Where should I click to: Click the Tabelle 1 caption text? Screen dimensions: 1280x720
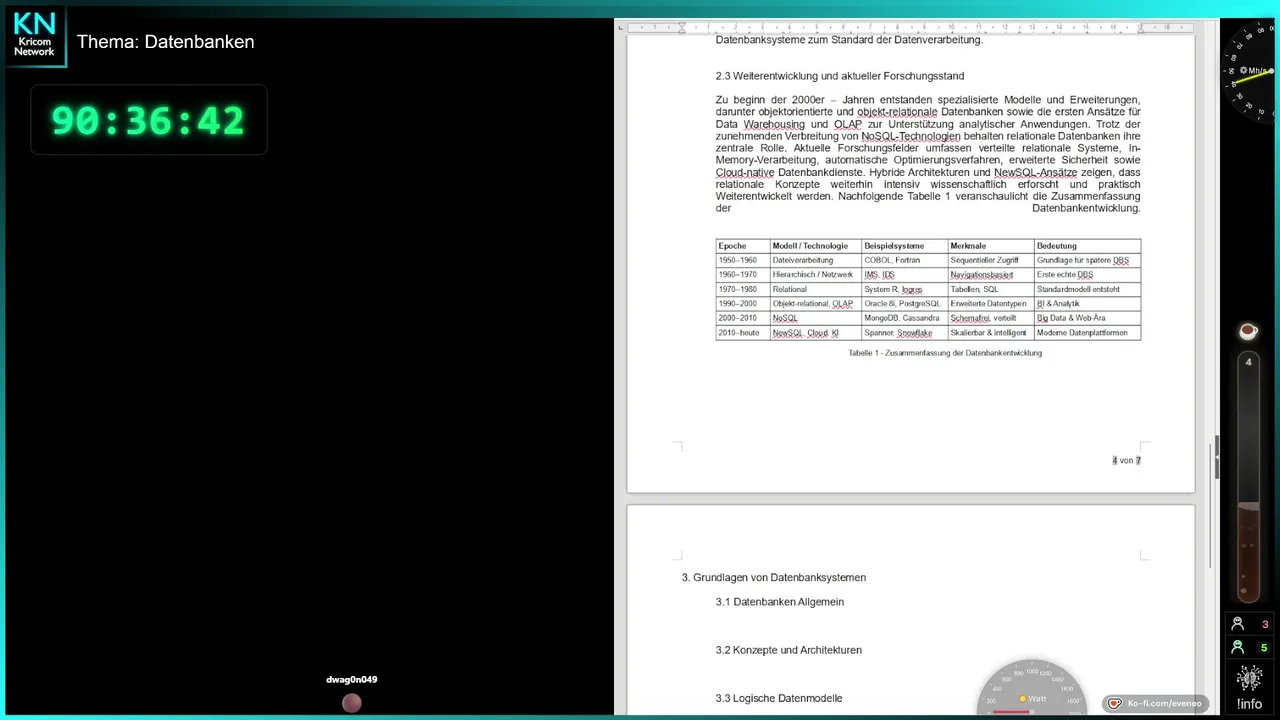[x=945, y=353]
